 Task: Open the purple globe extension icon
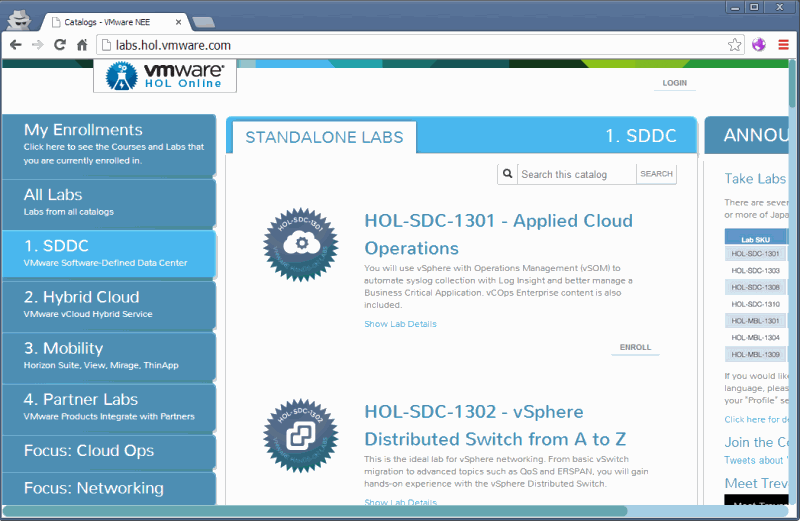[759, 45]
